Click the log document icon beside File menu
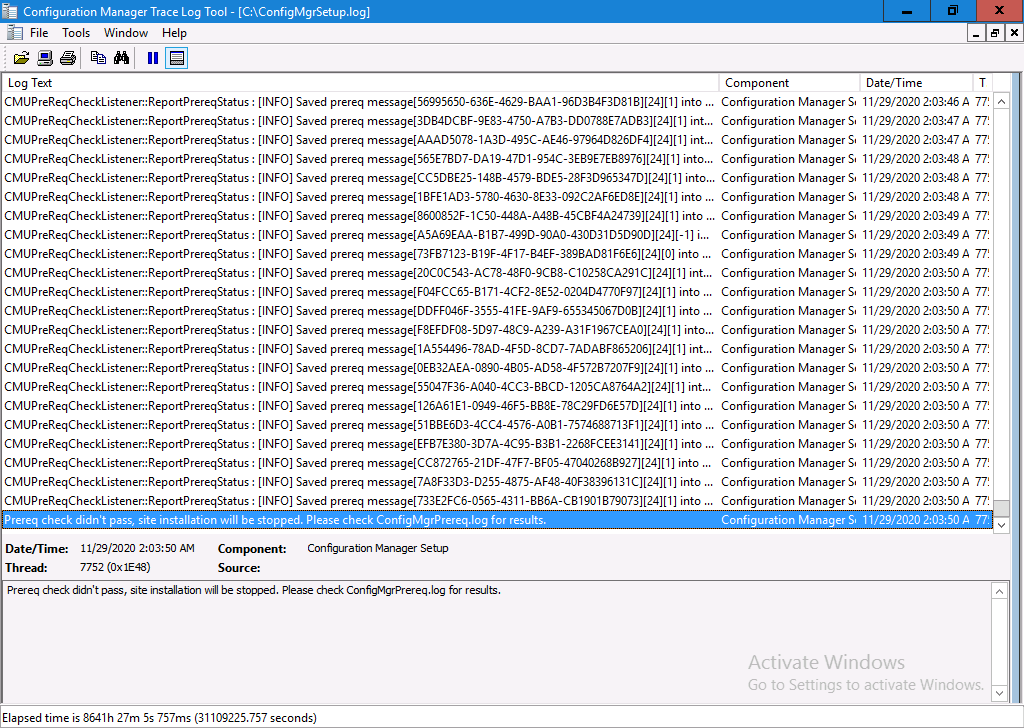Viewport: 1024px width, 728px height. 14,33
